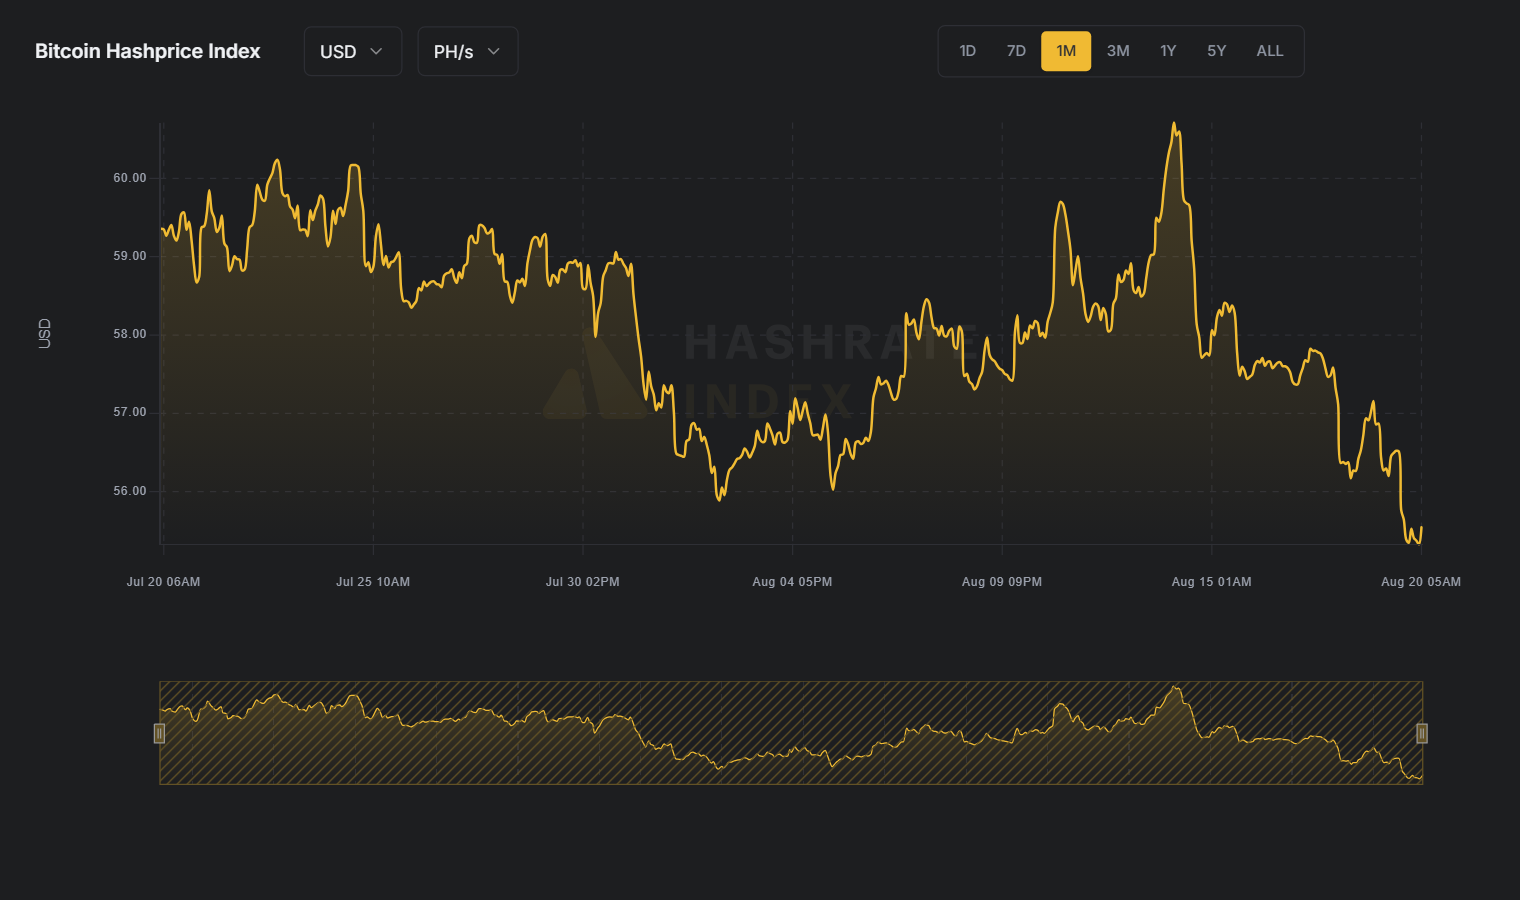Viewport: 1520px width, 900px height.
Task: Click the overview minimap chart
Action: (790, 733)
